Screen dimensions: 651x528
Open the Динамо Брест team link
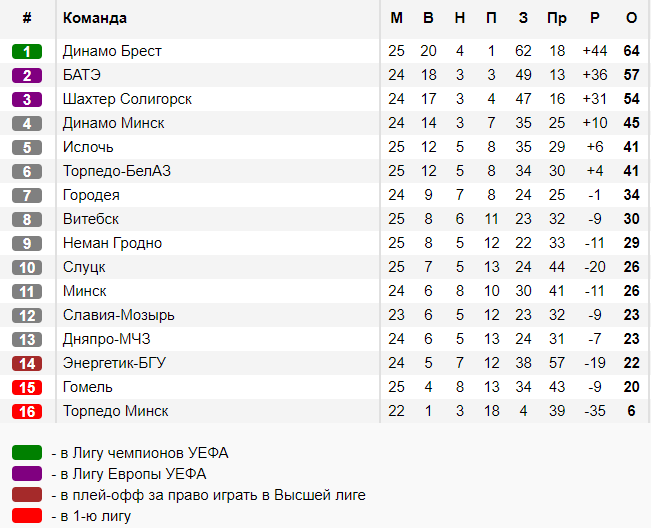(x=112, y=51)
